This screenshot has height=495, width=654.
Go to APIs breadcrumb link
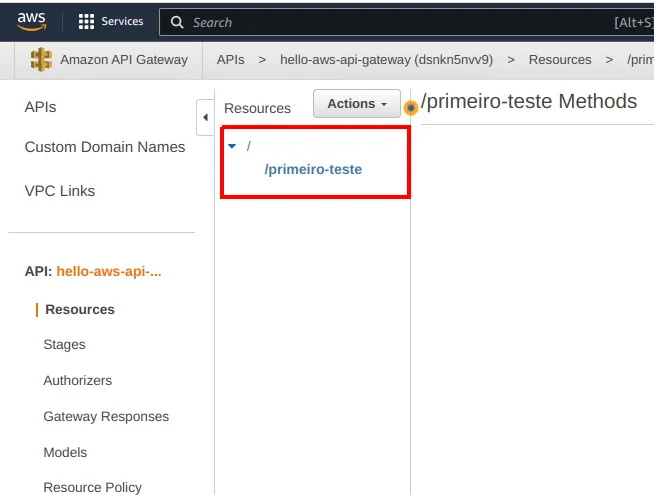[230, 60]
